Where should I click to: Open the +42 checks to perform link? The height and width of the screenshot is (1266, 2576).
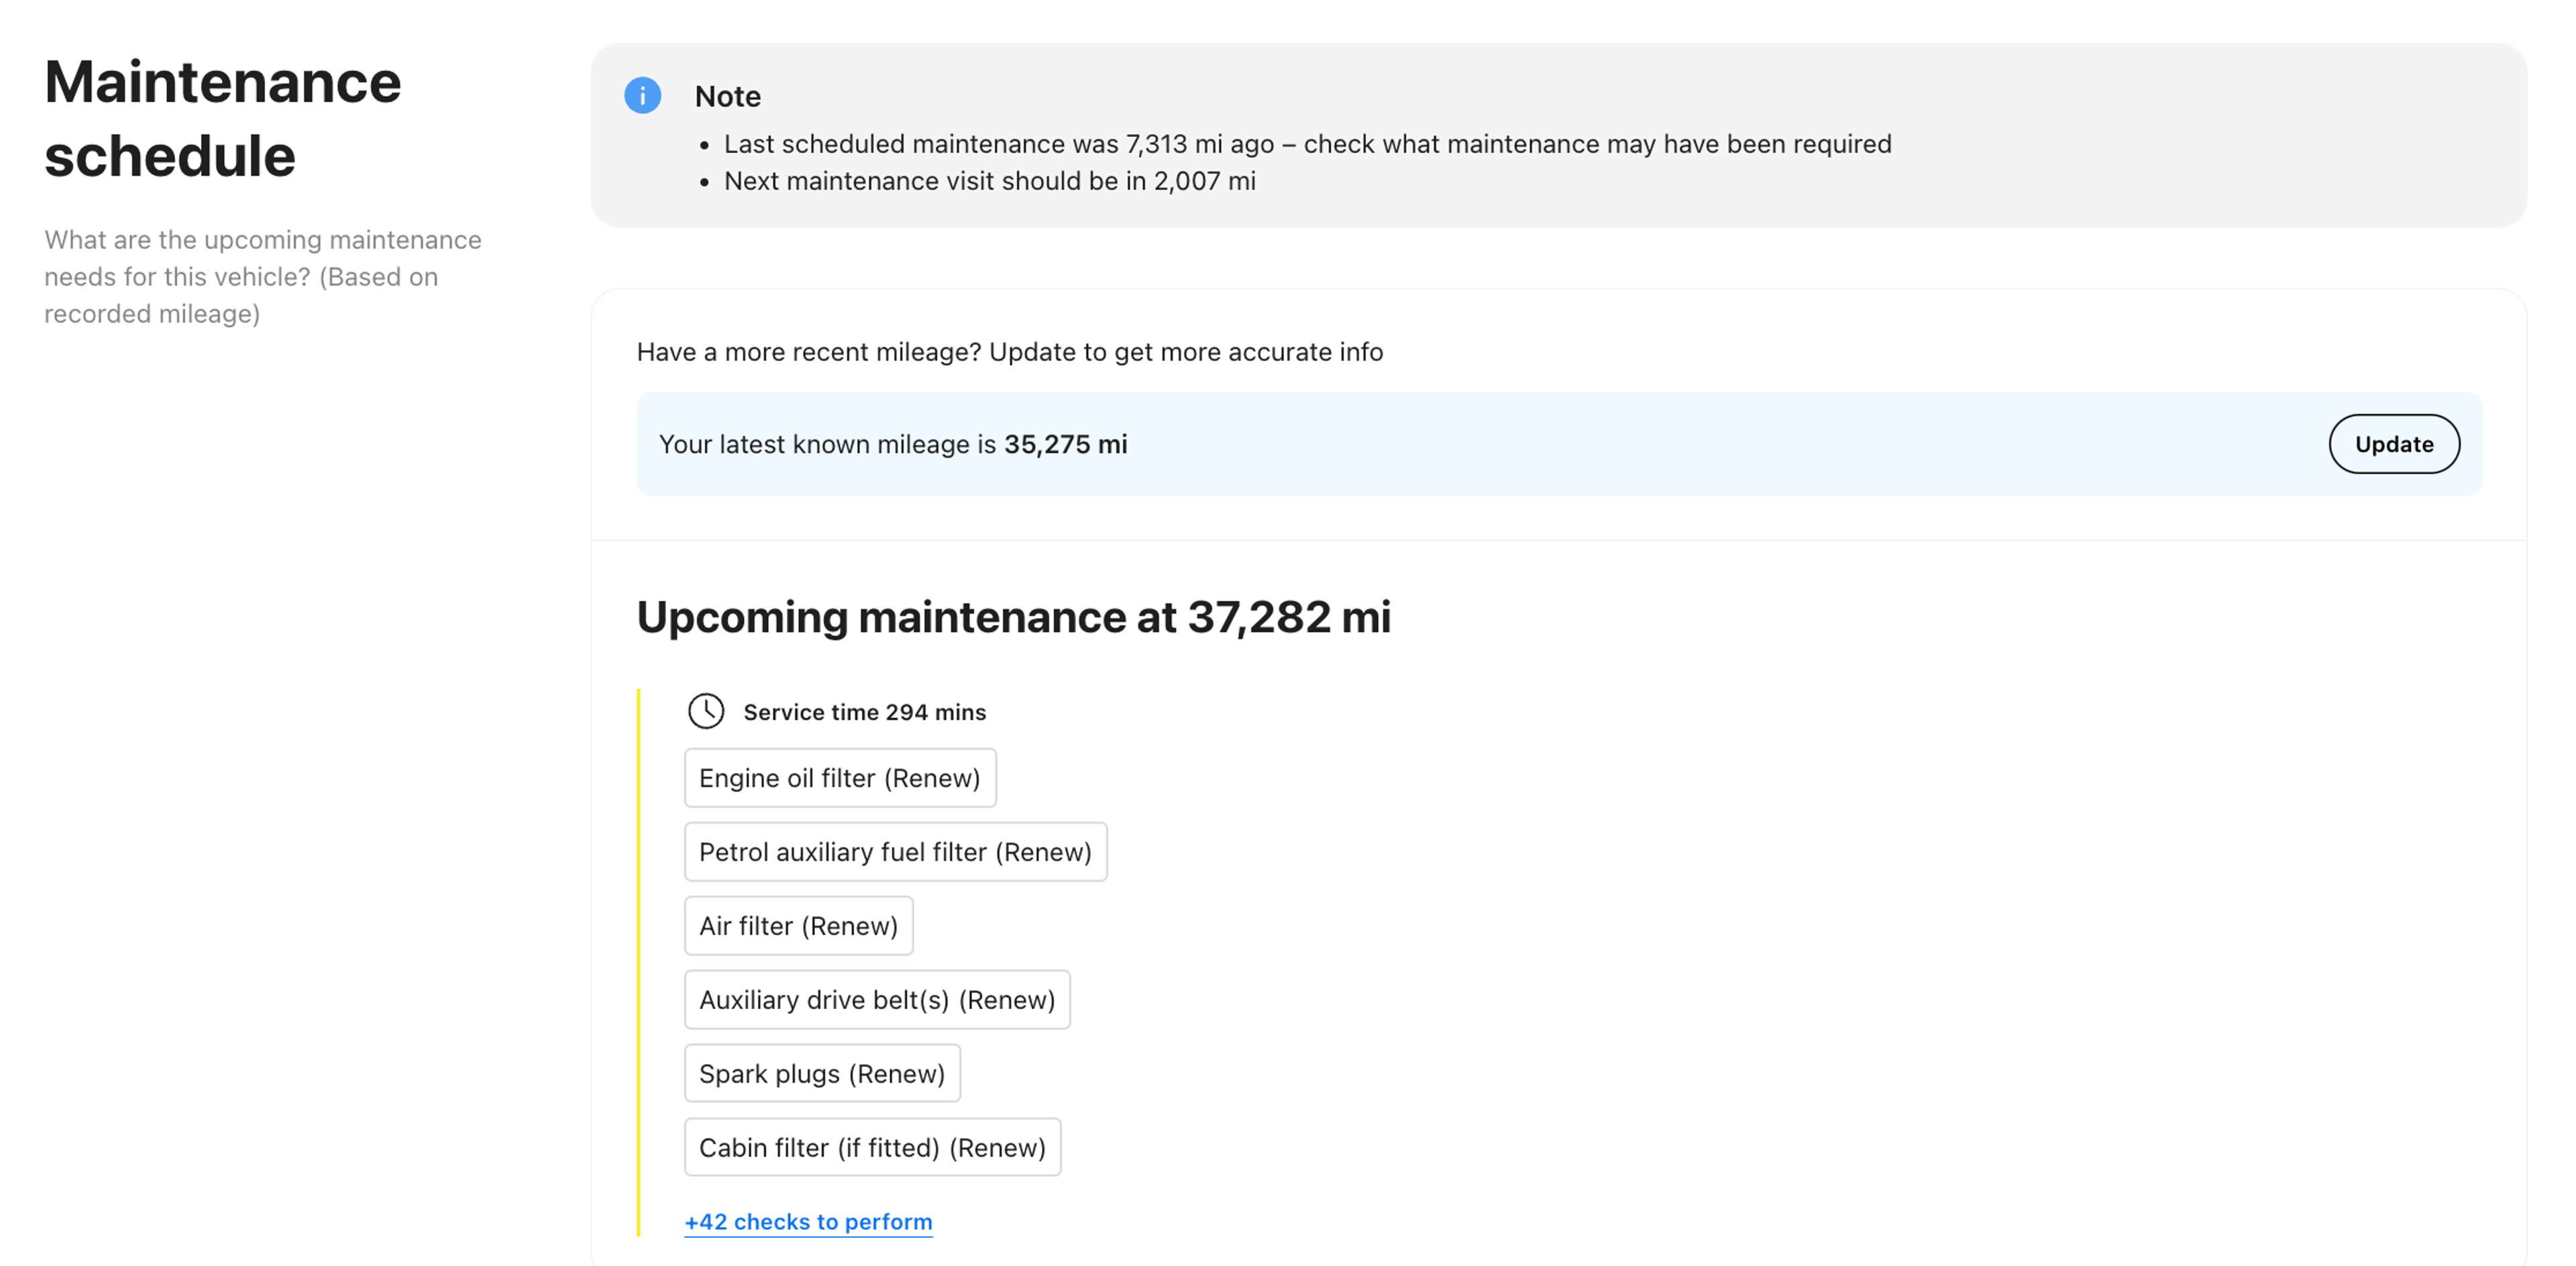pos(808,1221)
